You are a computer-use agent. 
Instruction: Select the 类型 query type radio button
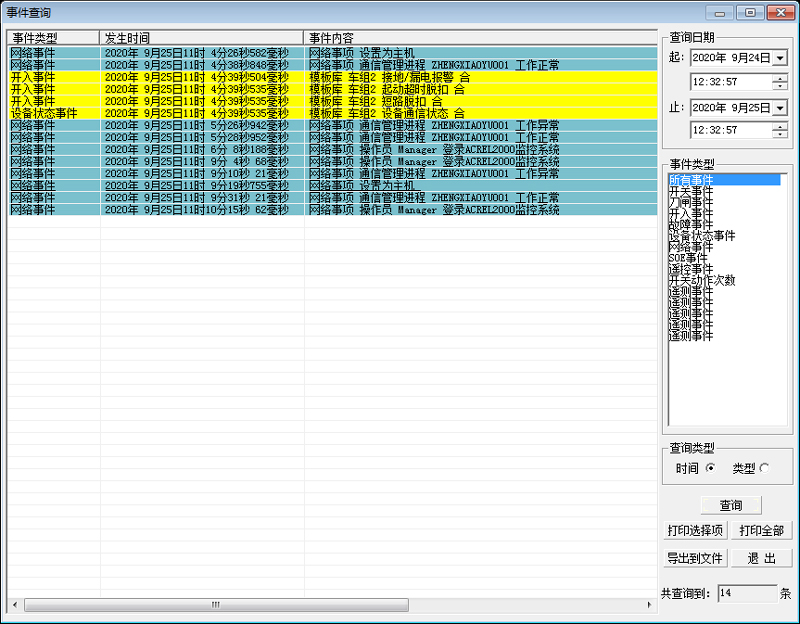coord(764,468)
